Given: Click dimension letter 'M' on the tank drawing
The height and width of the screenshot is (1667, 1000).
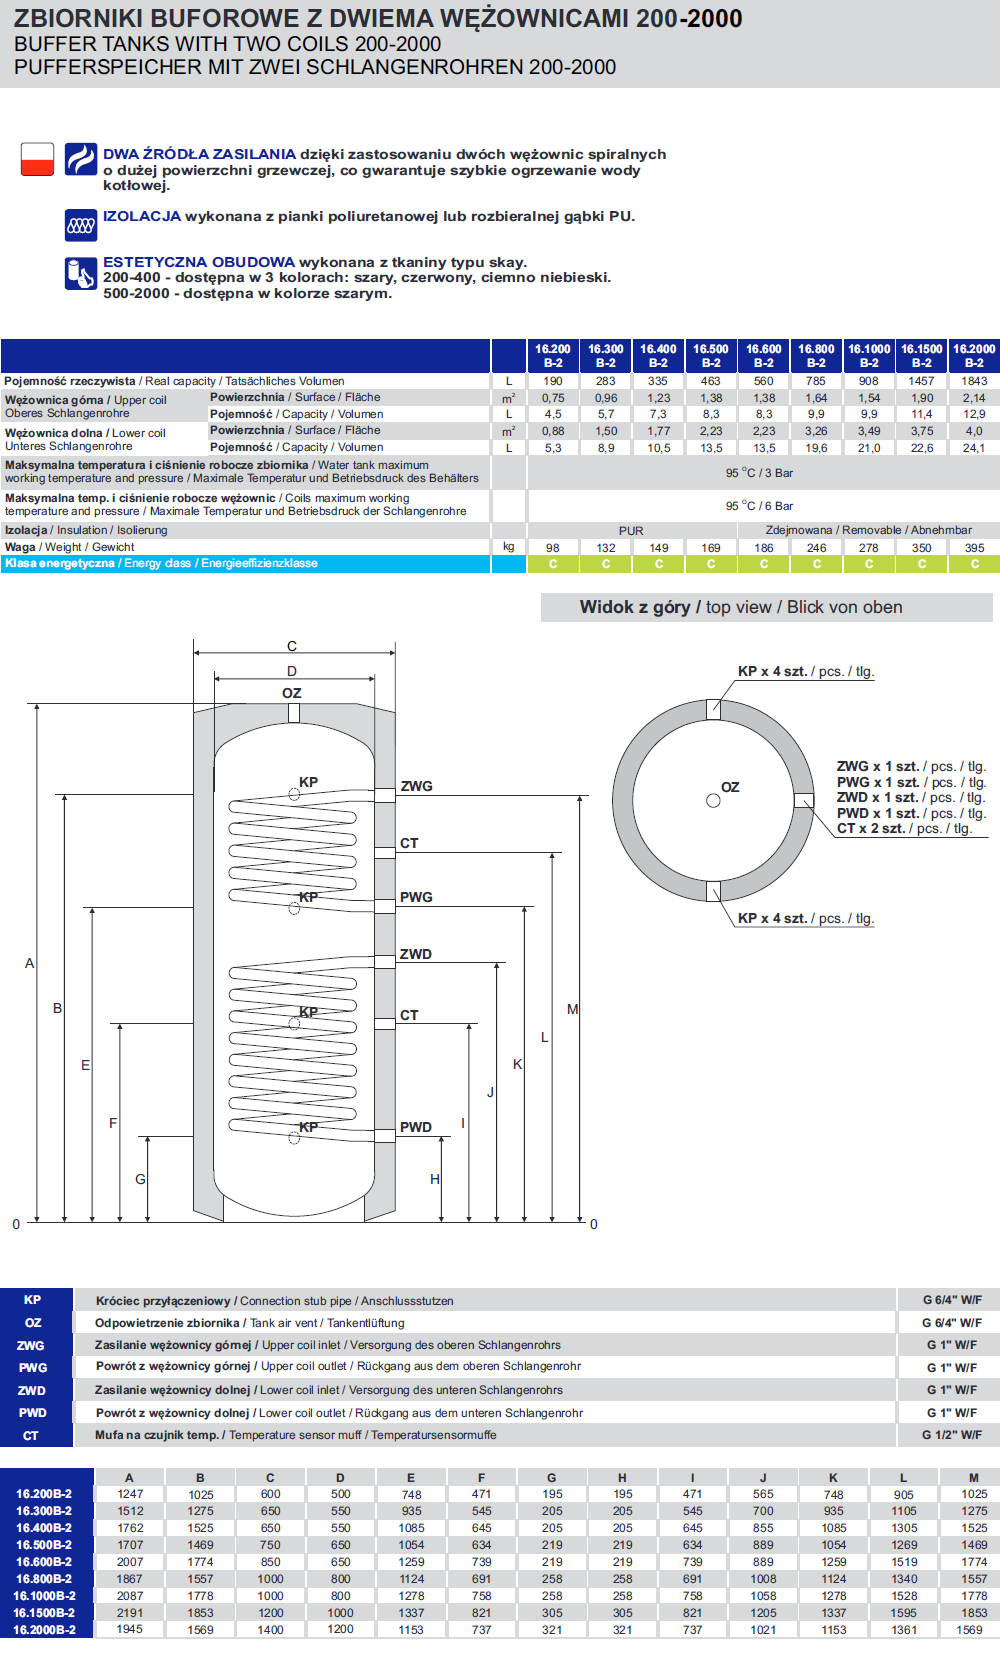Looking at the screenshot, I should point(573,1009).
